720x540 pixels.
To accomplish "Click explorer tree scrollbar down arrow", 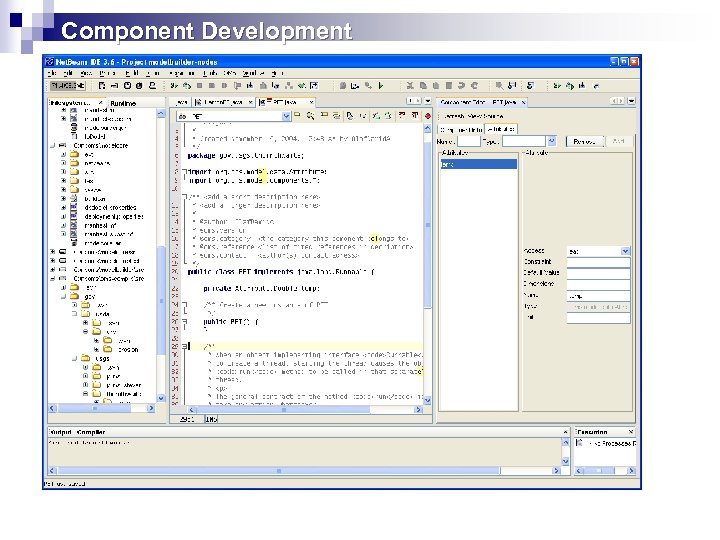I will click(x=161, y=398).
